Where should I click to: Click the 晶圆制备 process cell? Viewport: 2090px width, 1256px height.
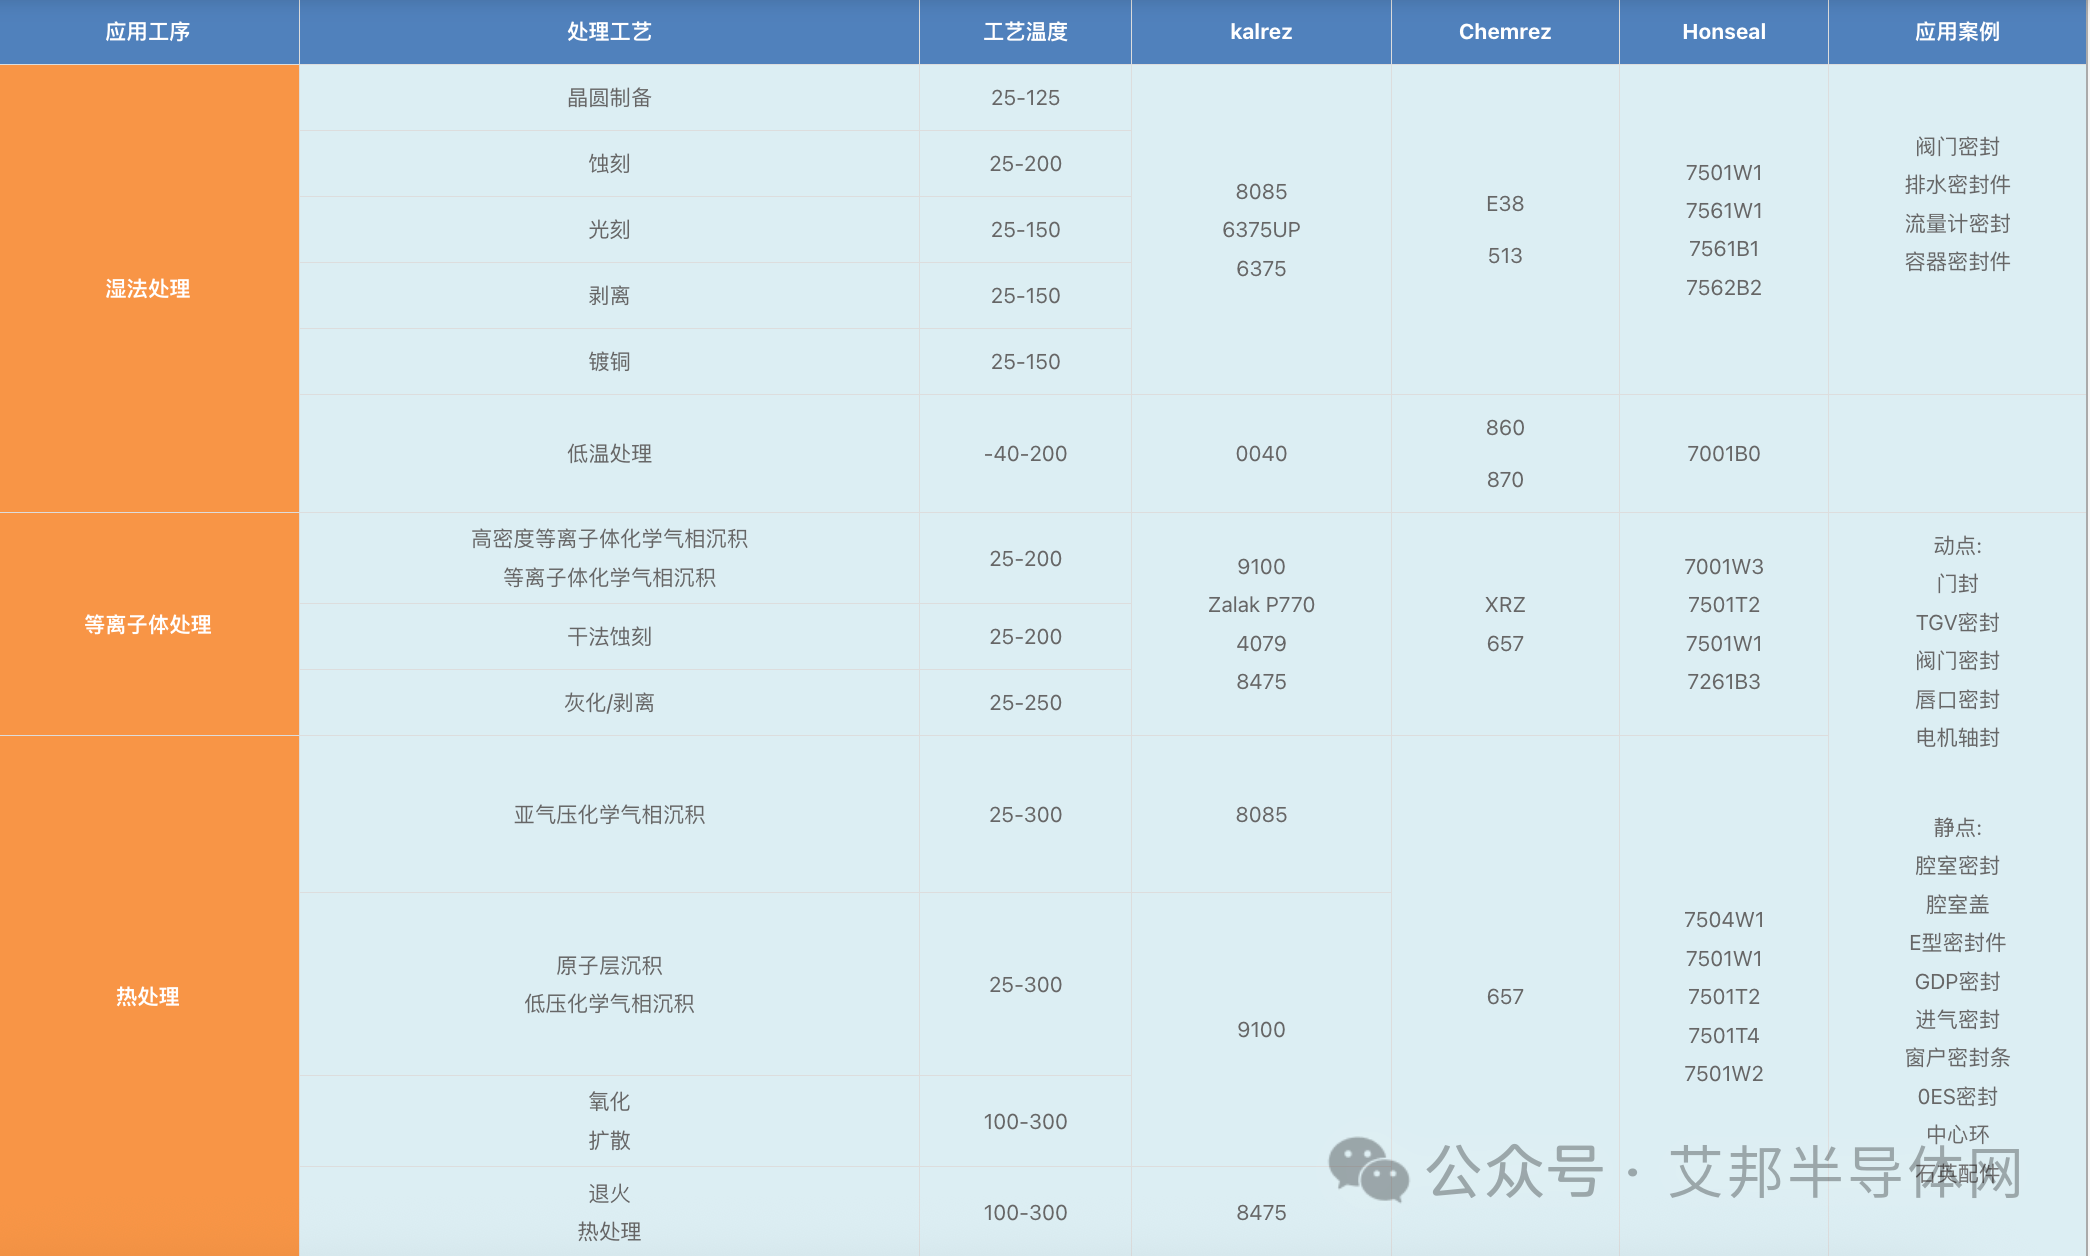click(609, 98)
